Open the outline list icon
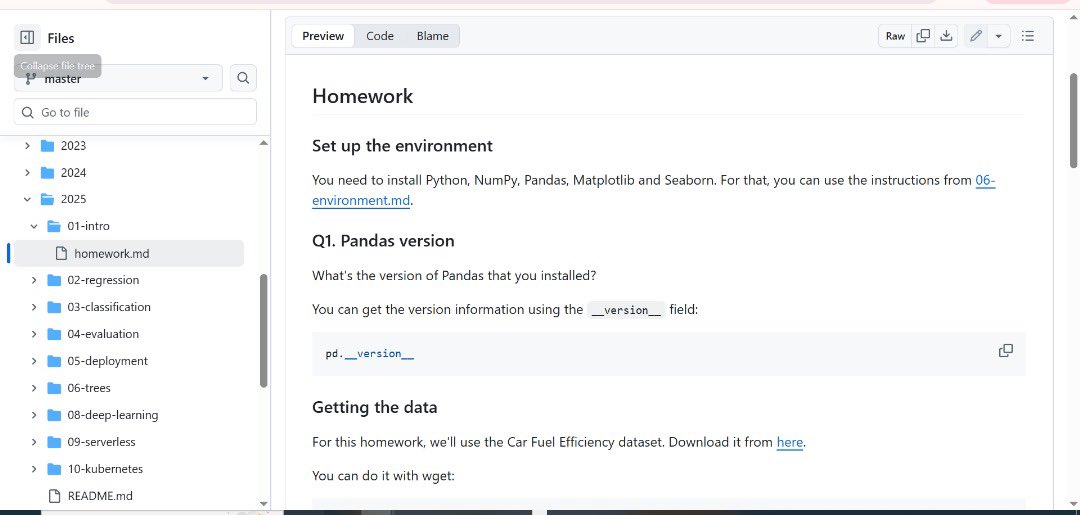1080x515 pixels. point(1028,36)
